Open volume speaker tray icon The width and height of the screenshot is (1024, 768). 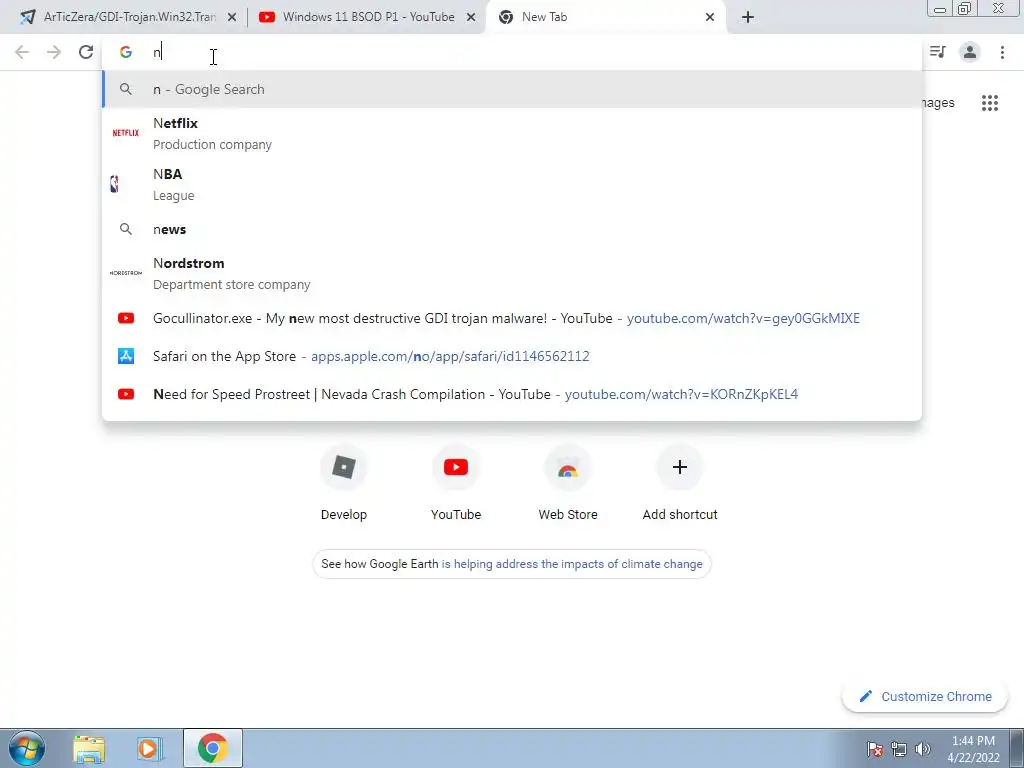coord(923,749)
